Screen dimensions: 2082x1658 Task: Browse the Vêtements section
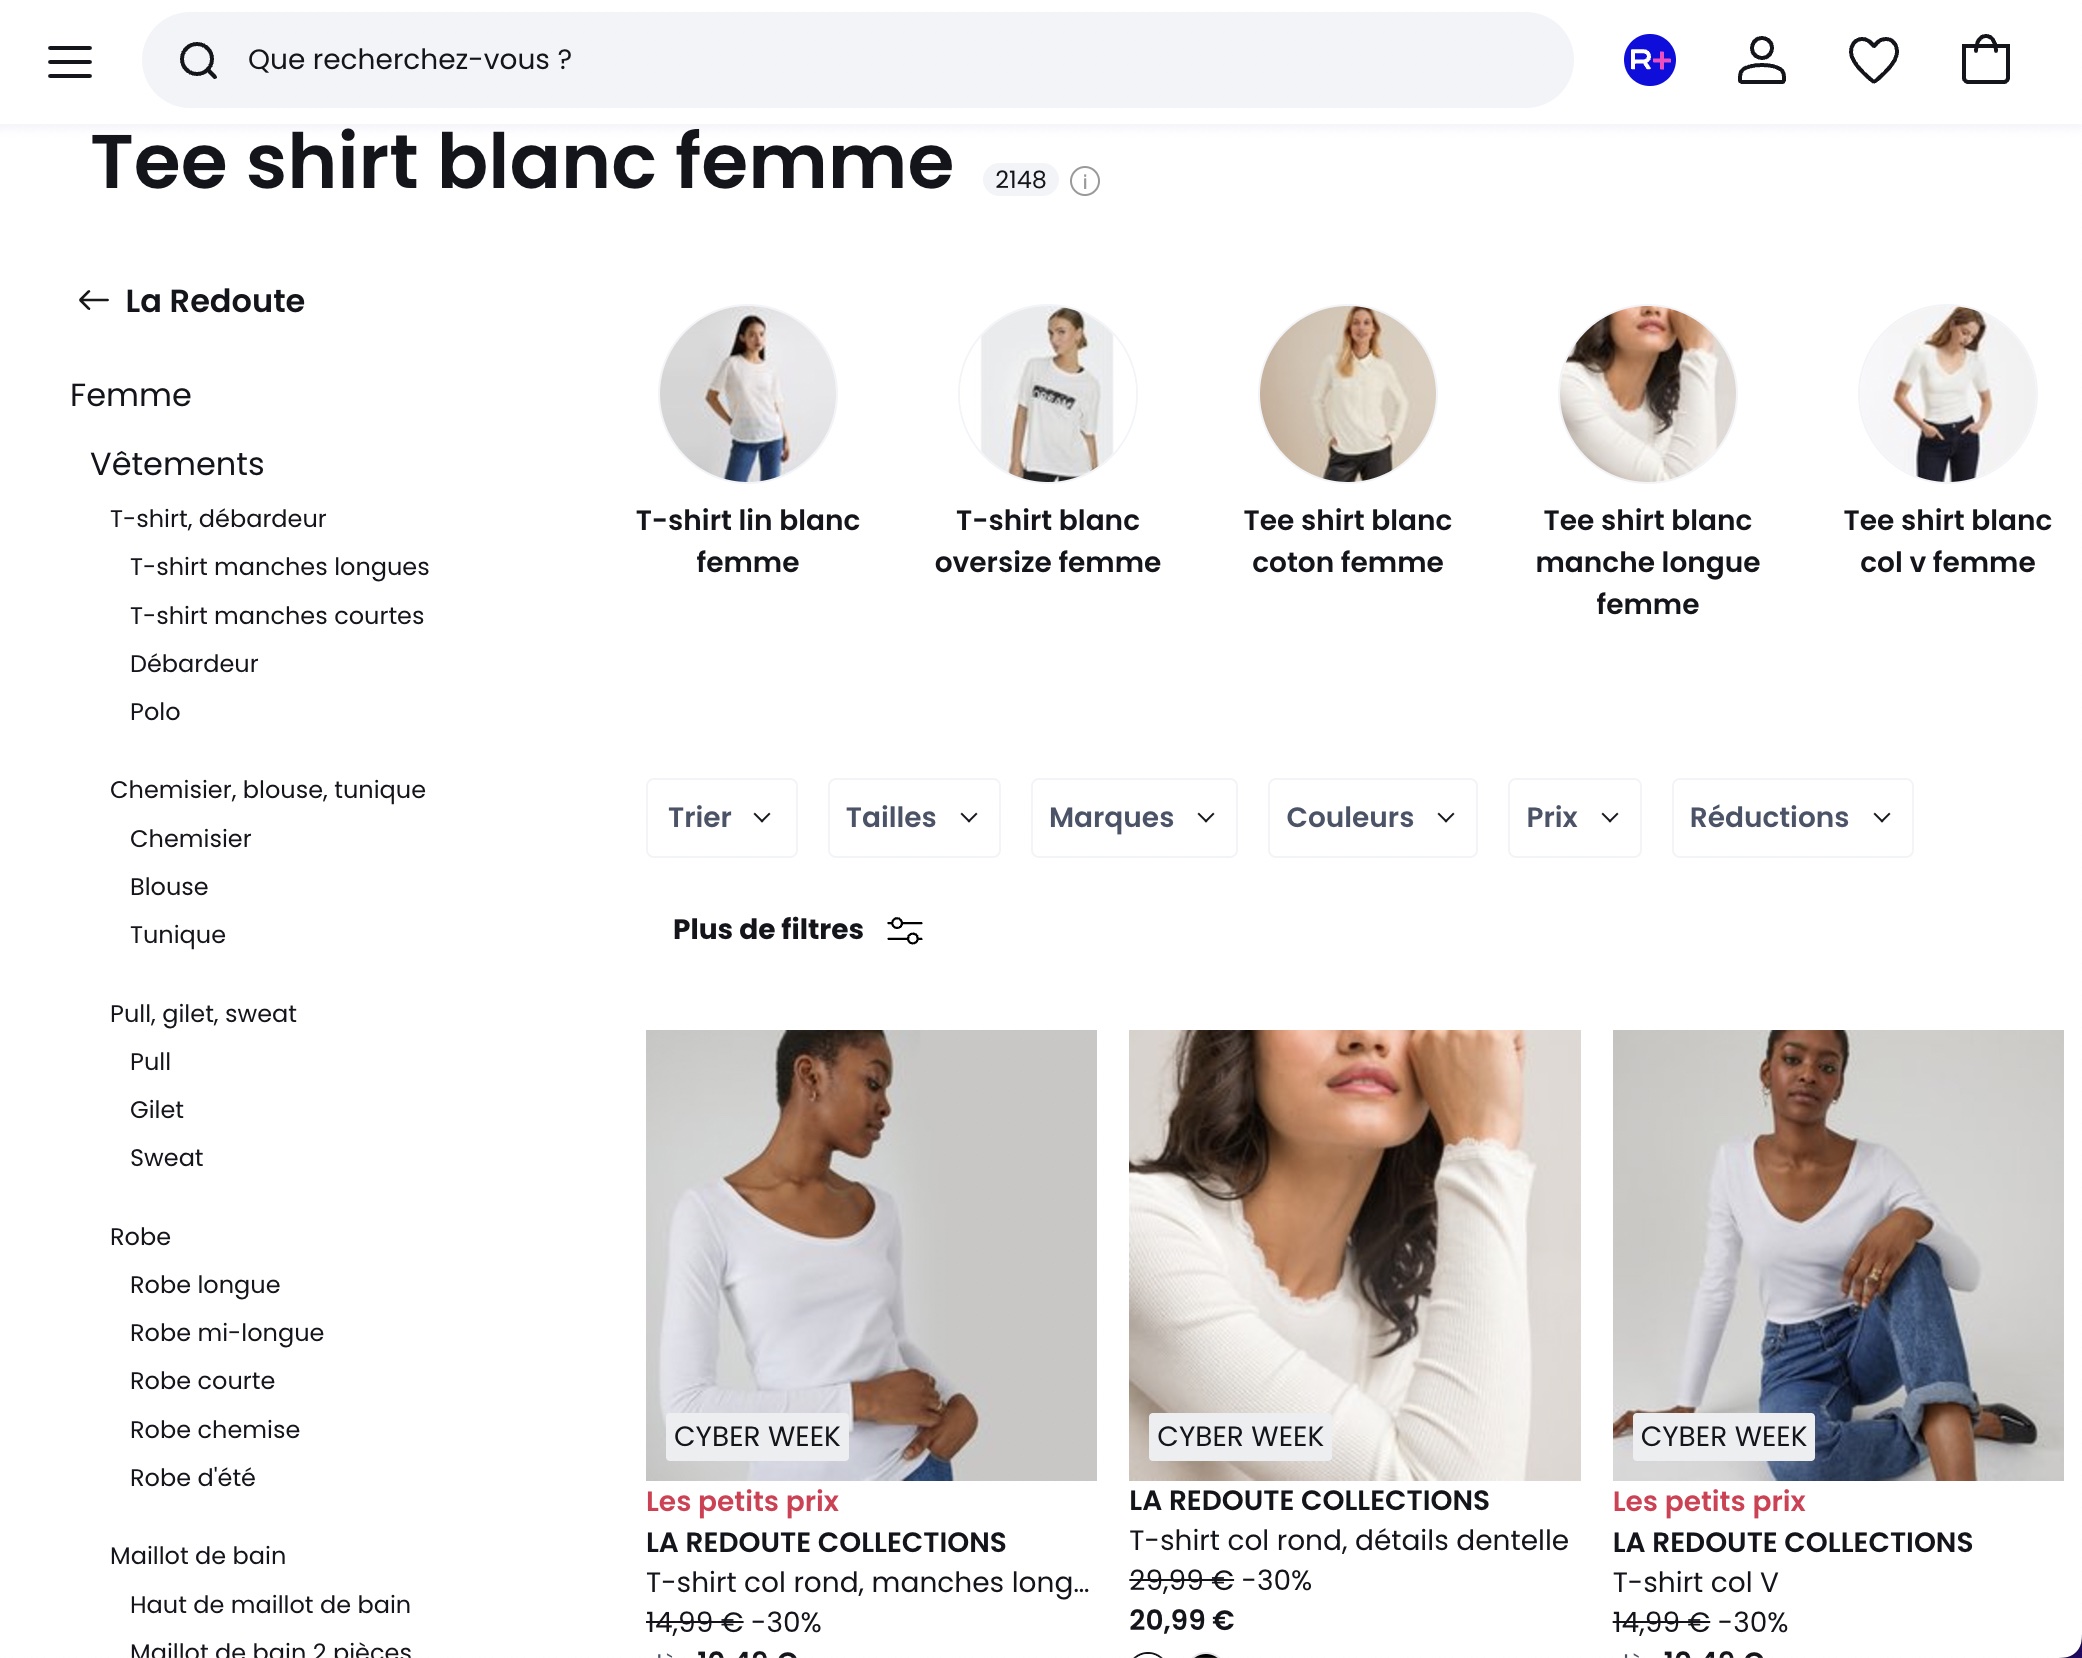click(x=176, y=463)
